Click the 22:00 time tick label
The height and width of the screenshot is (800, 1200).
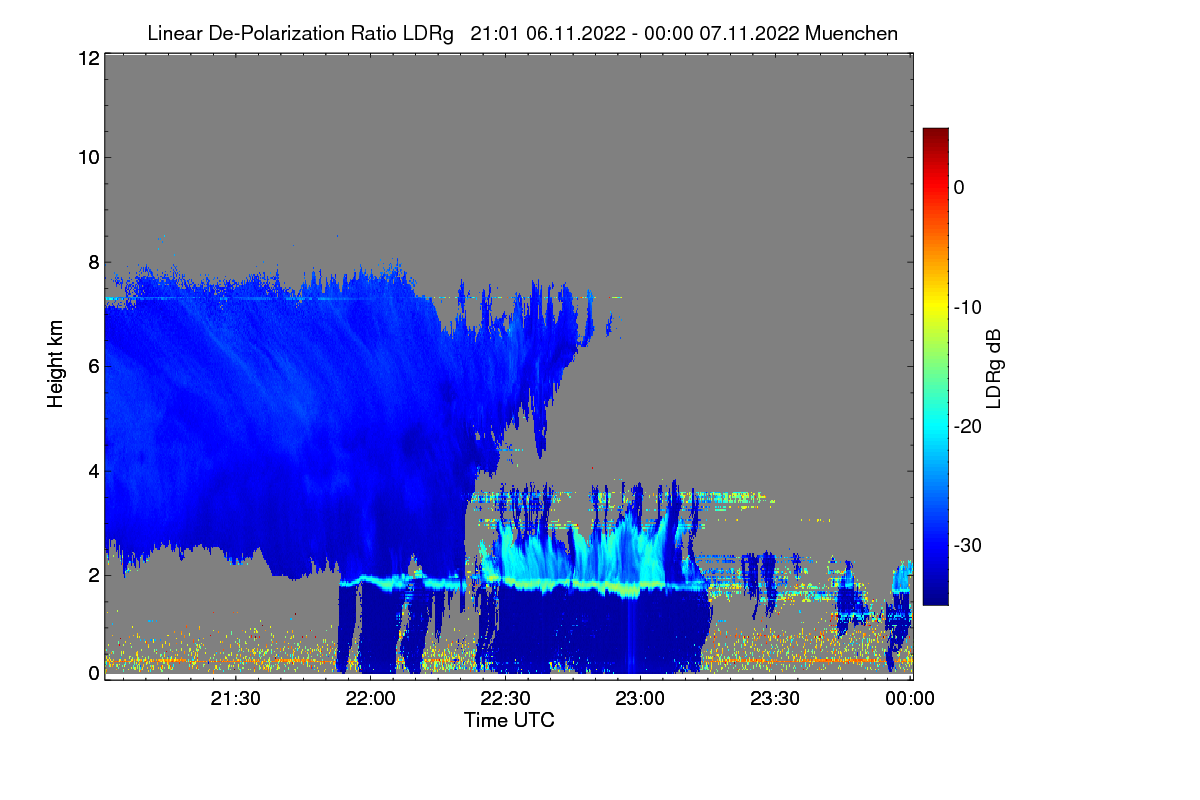click(371, 699)
